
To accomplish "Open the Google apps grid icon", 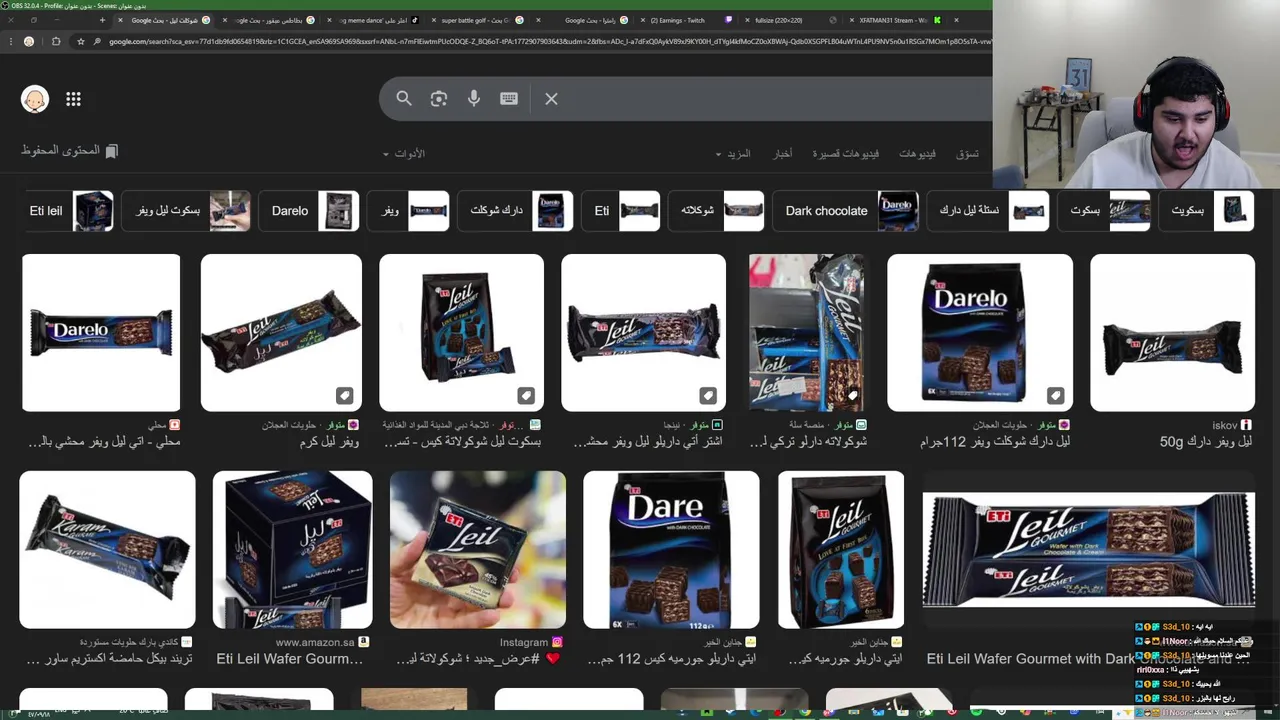I will point(73,99).
